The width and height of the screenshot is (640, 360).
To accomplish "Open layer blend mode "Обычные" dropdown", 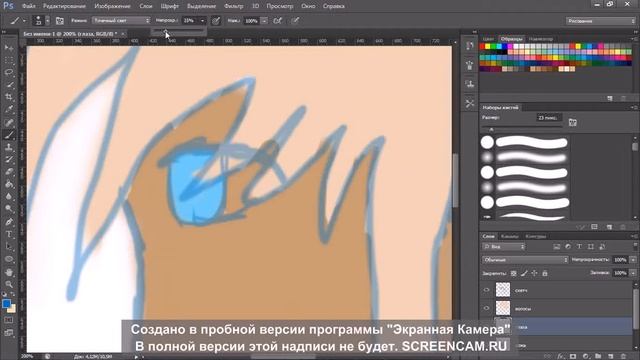I will click(525, 260).
